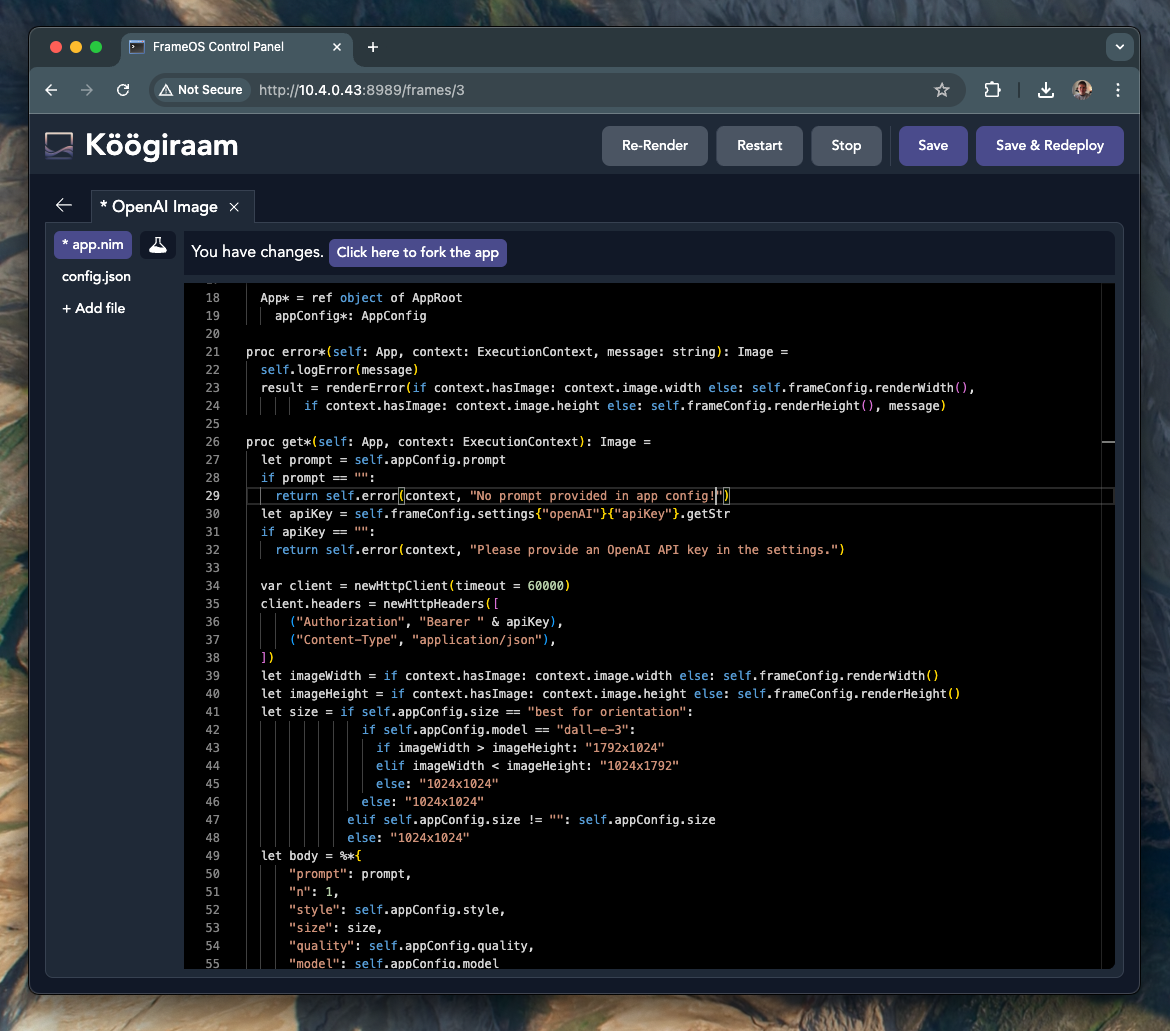Click Add file in sidebar
1170x1031 pixels.
[94, 309]
